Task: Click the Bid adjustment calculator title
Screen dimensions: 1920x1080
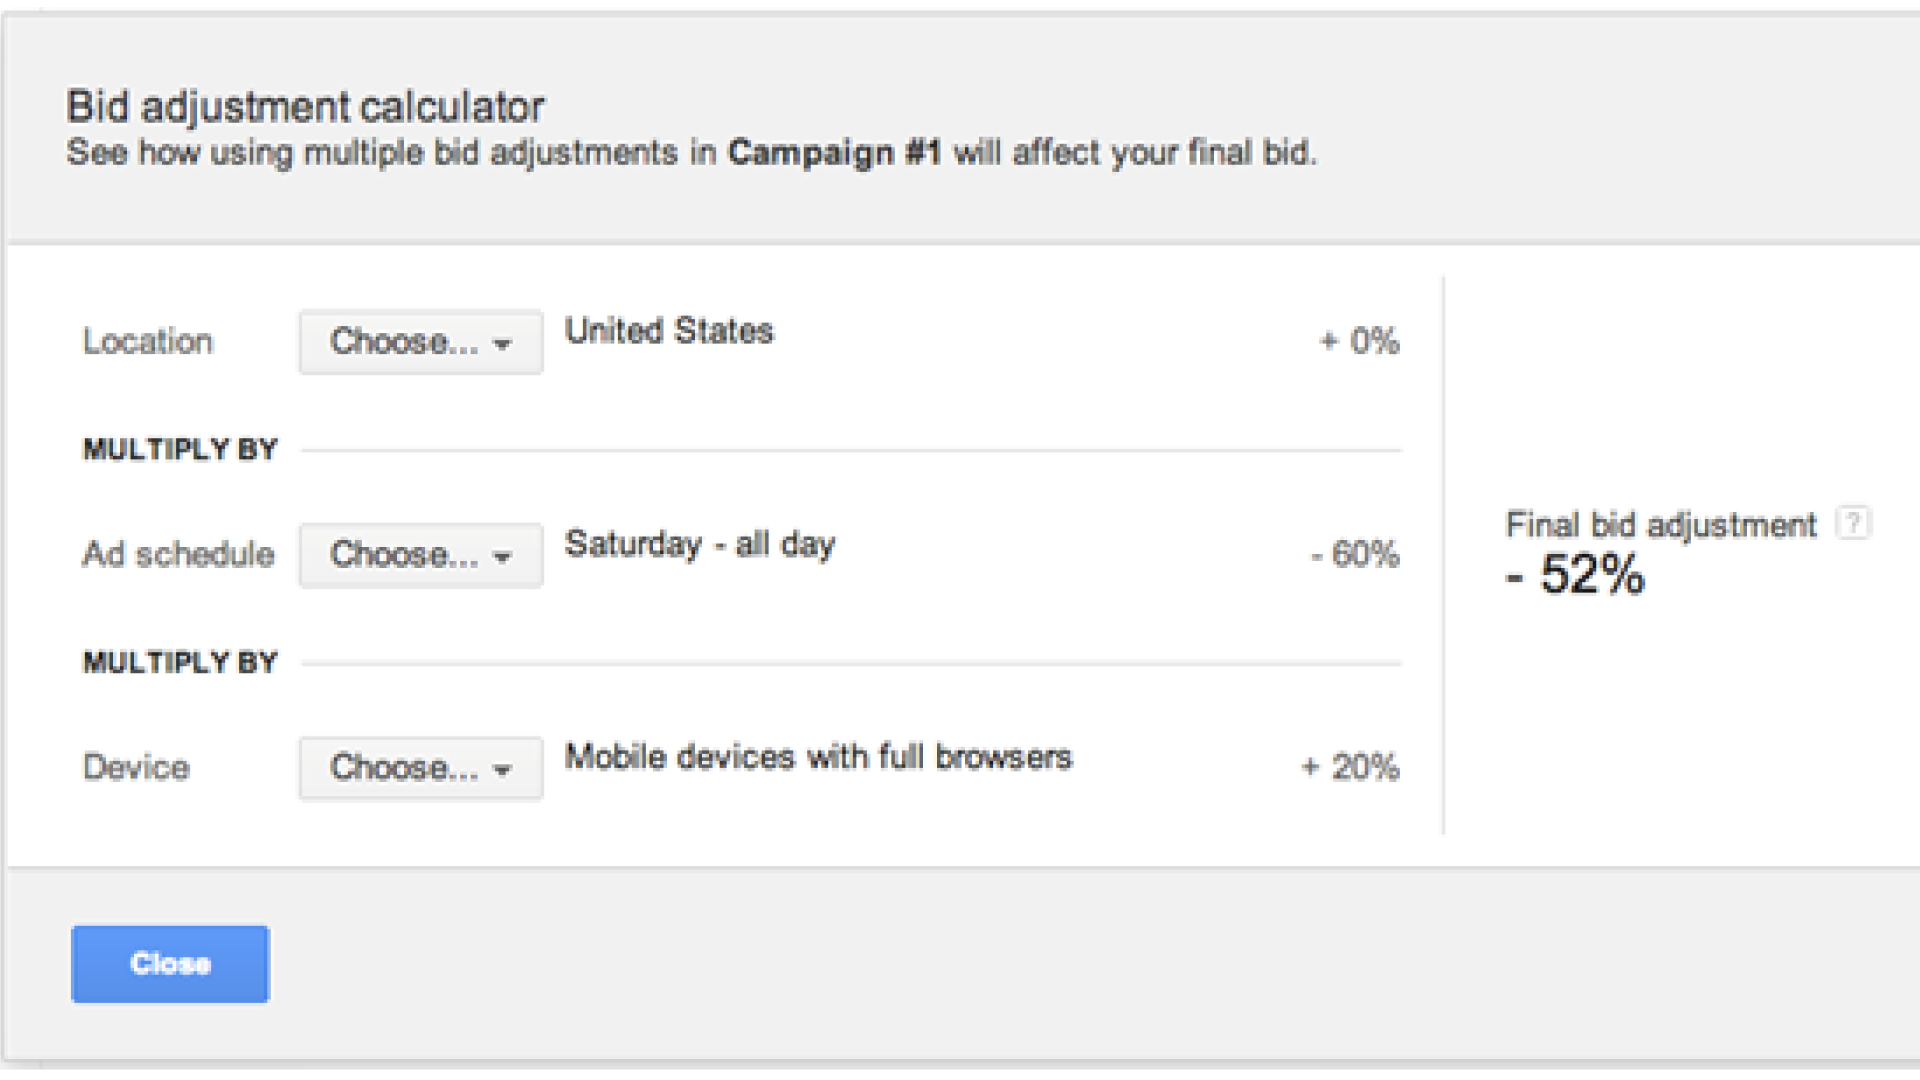Action: pos(305,107)
